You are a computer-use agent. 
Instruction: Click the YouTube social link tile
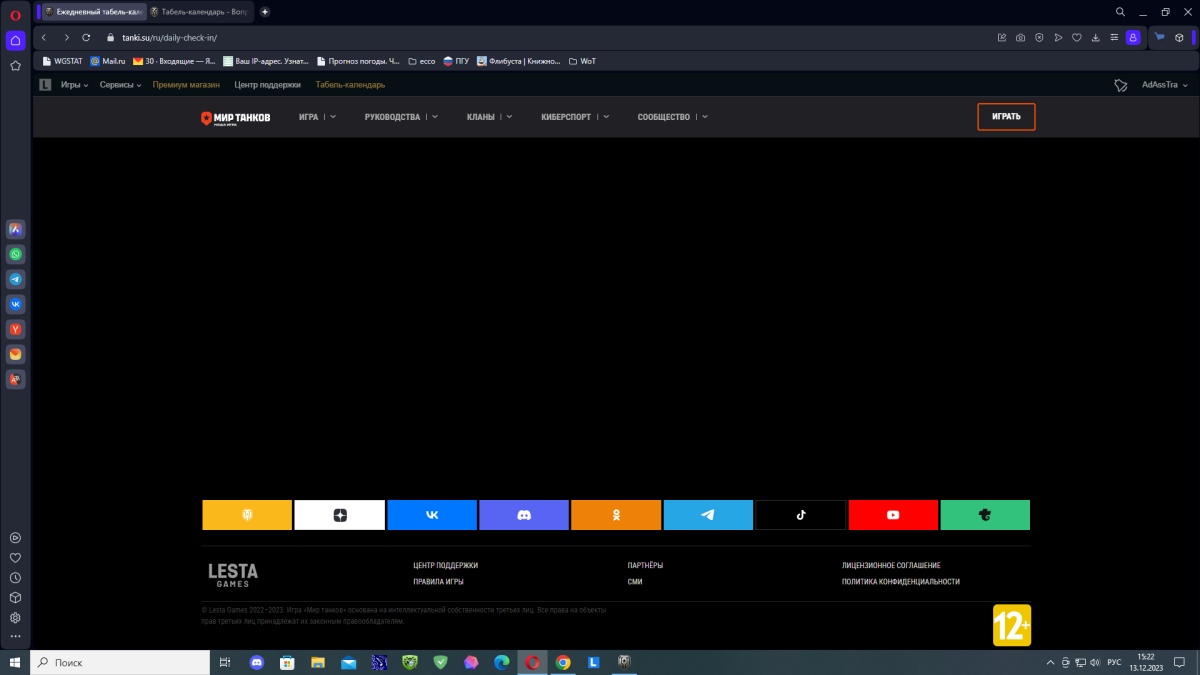click(x=893, y=515)
